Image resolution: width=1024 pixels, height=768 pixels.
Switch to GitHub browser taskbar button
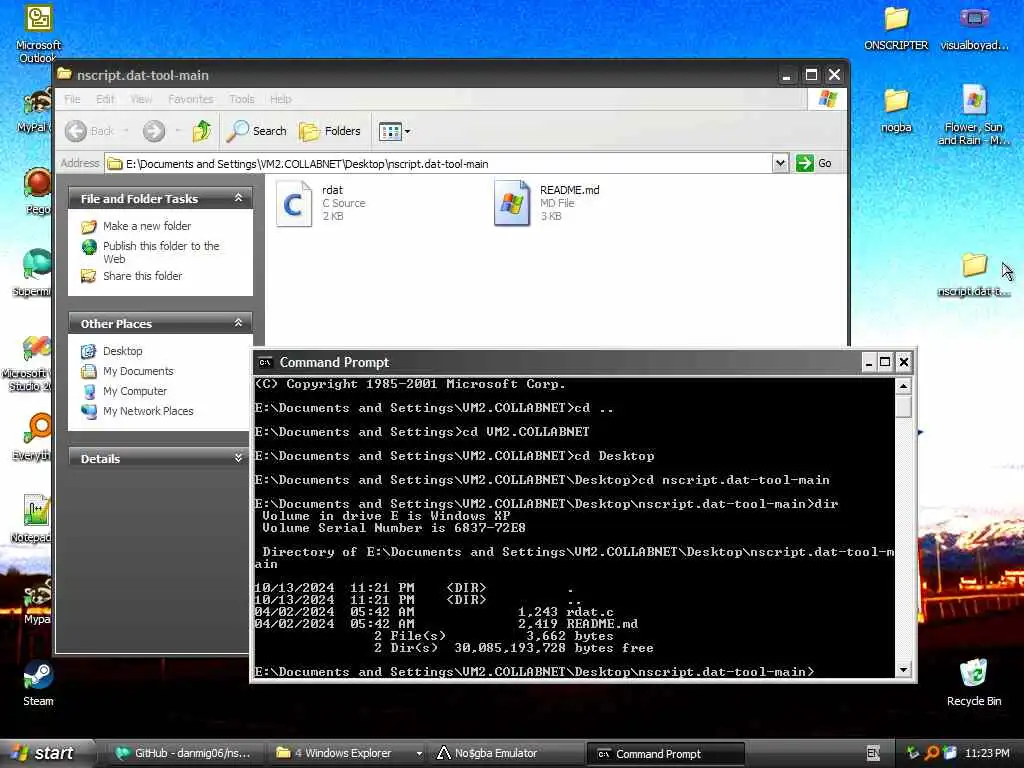click(x=183, y=754)
